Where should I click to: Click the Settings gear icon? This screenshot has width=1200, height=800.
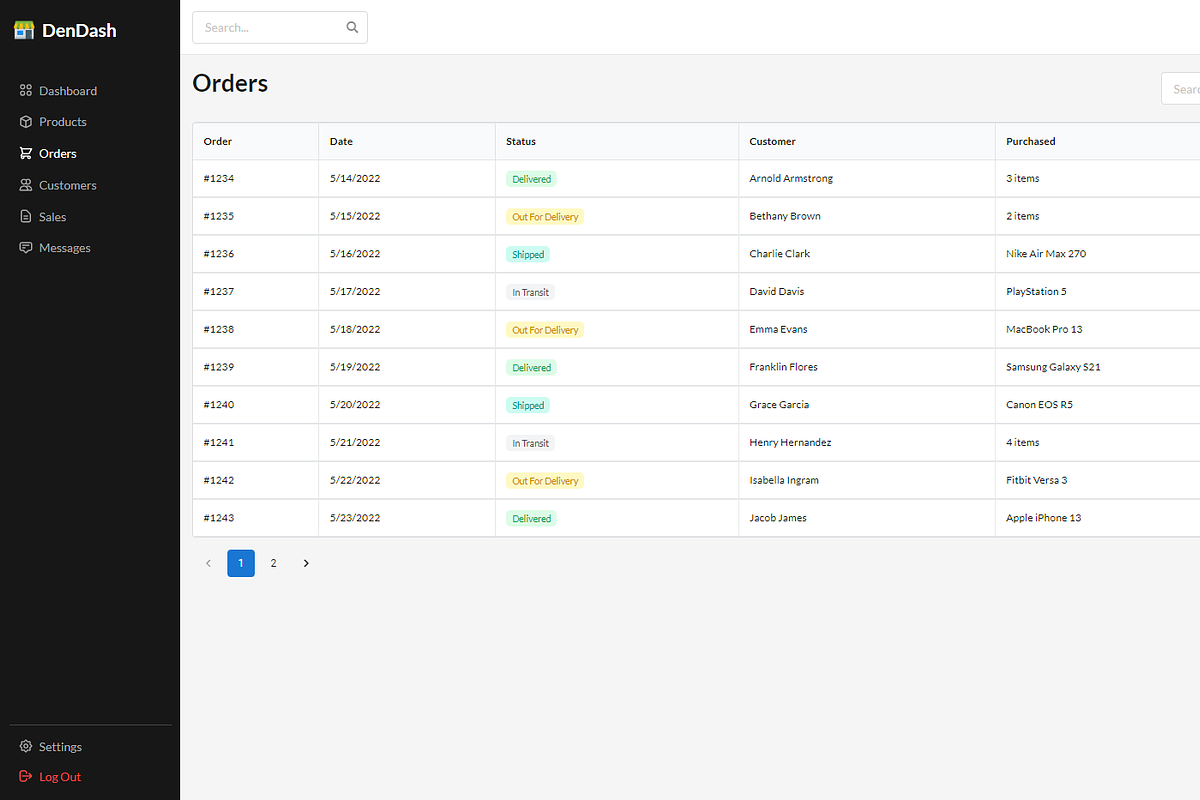(26, 747)
